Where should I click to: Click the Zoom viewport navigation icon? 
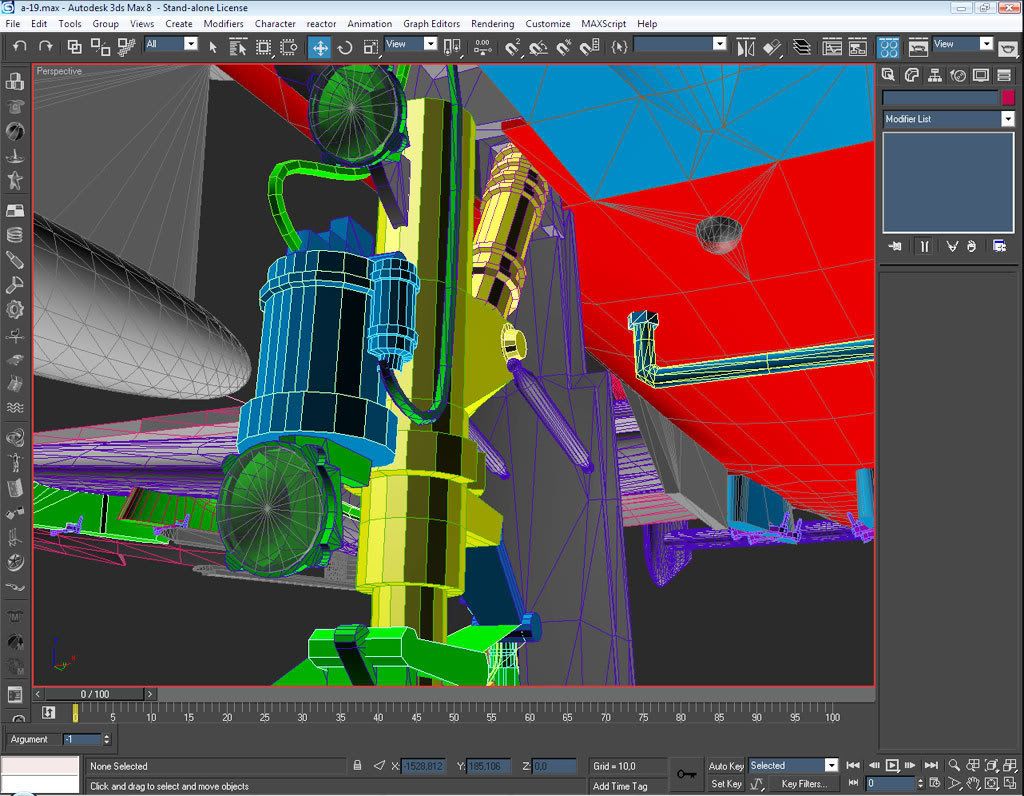[955, 765]
